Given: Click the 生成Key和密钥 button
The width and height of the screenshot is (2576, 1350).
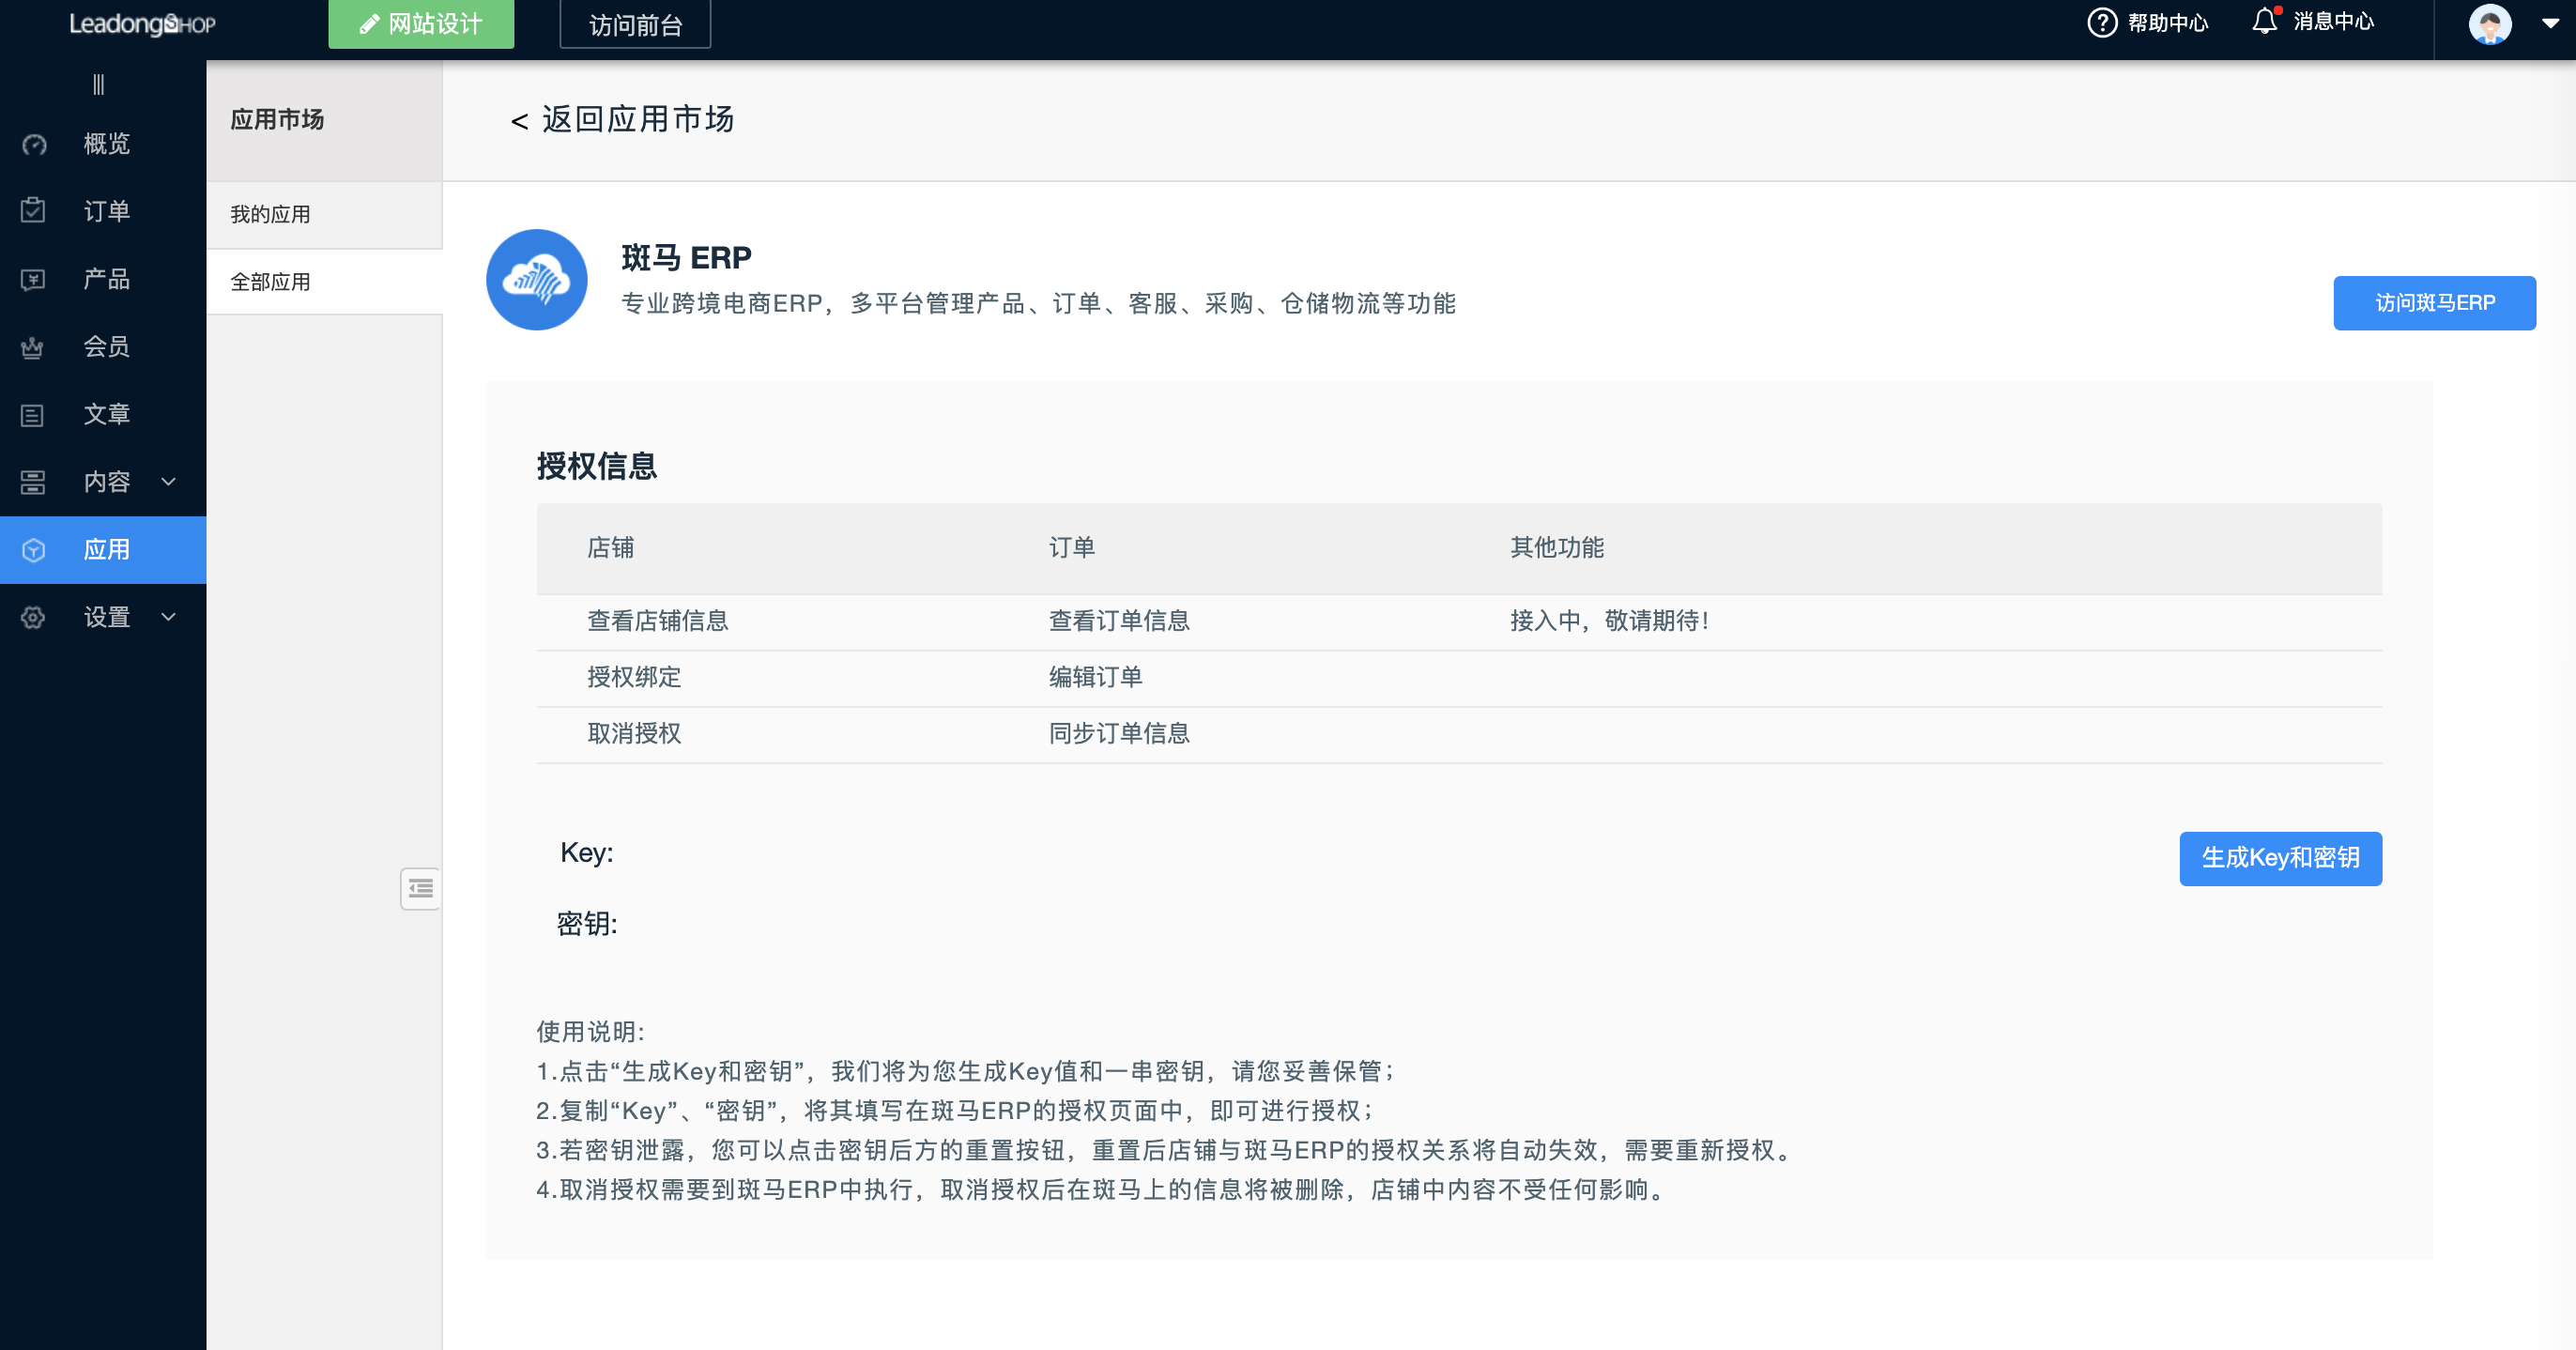Looking at the screenshot, I should 2280,858.
